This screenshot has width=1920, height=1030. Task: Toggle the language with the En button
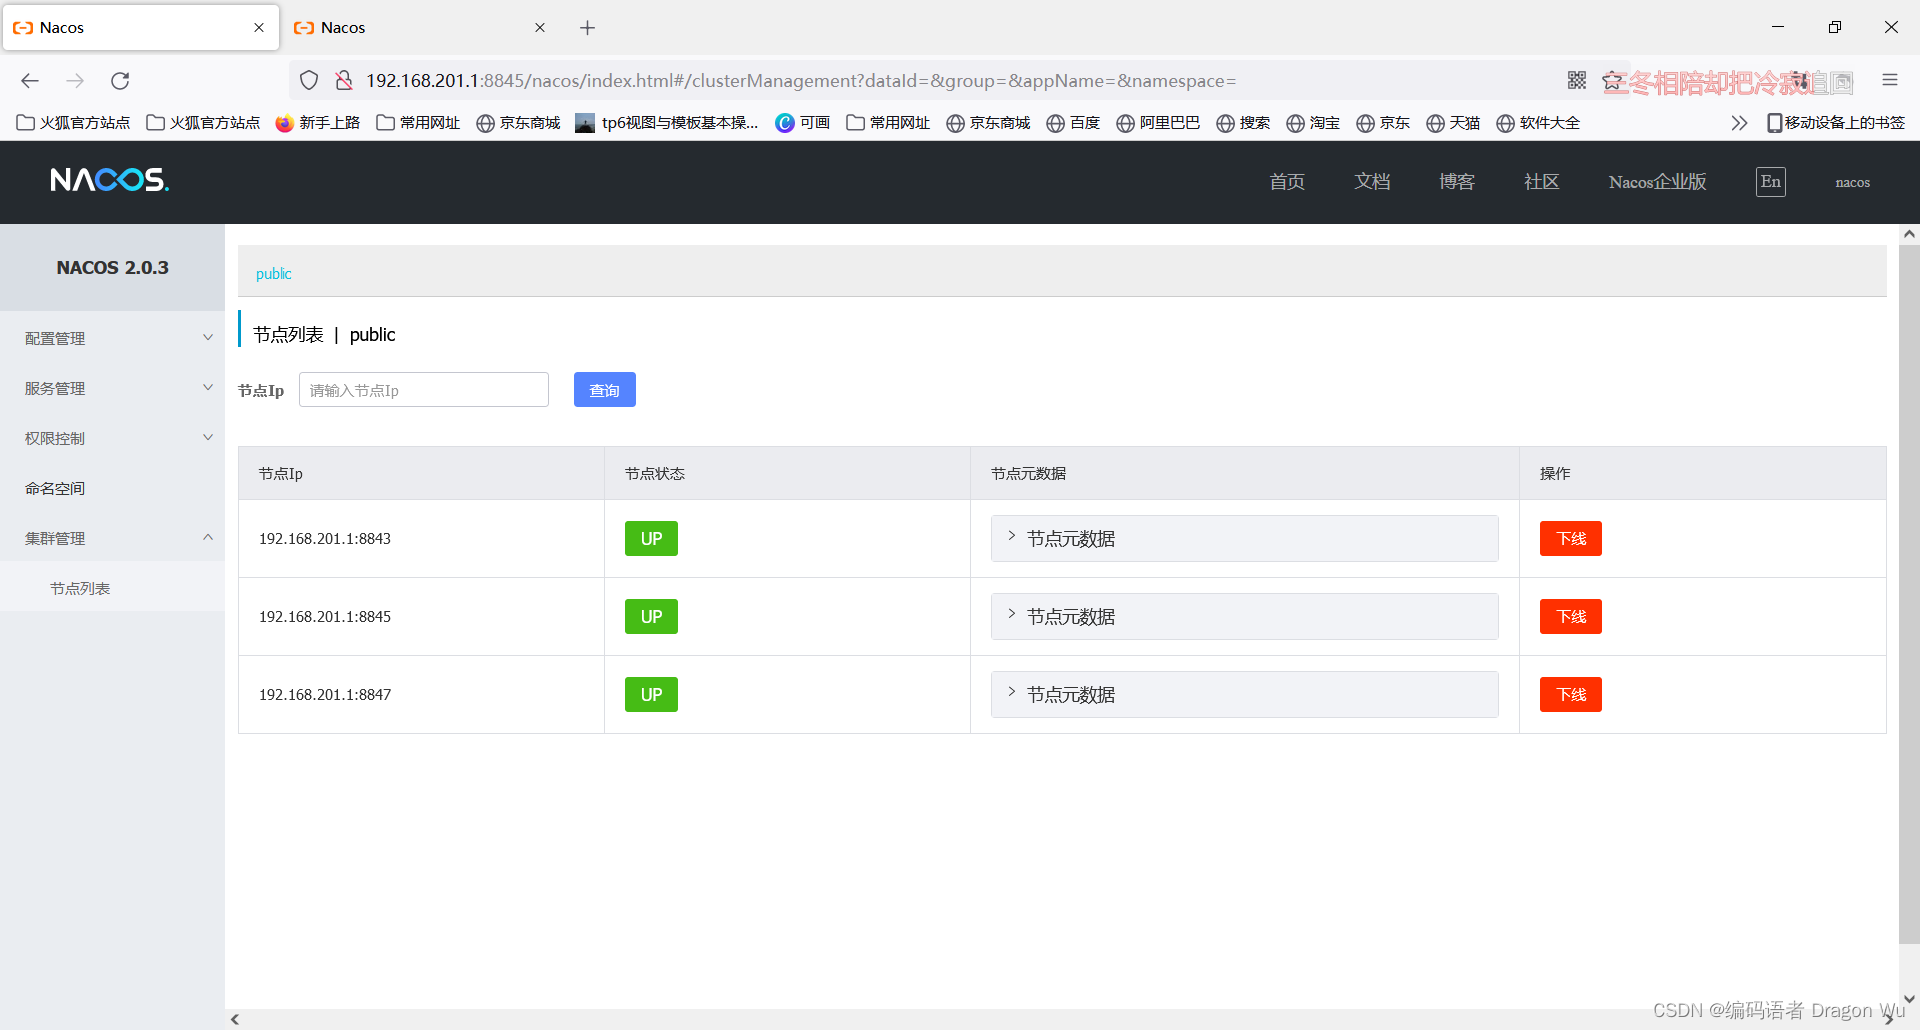coord(1769,182)
